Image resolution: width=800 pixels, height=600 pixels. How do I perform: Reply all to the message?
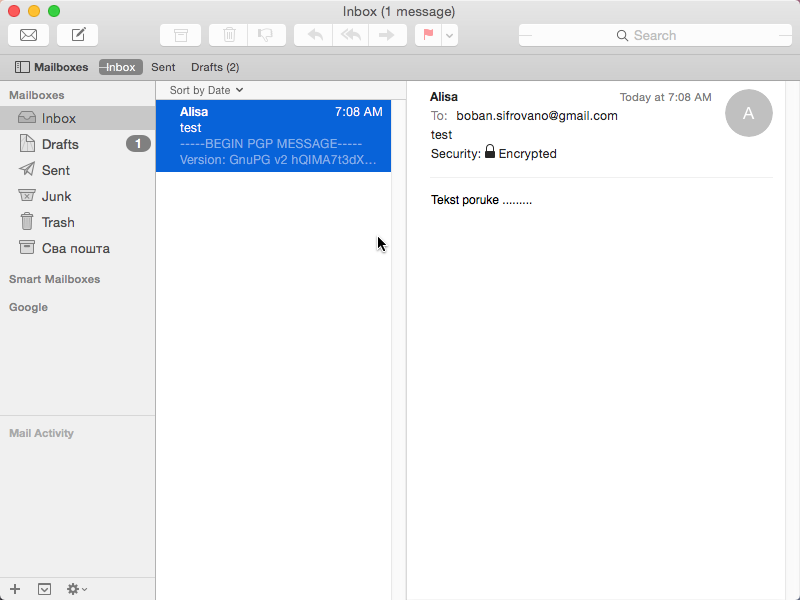351,35
